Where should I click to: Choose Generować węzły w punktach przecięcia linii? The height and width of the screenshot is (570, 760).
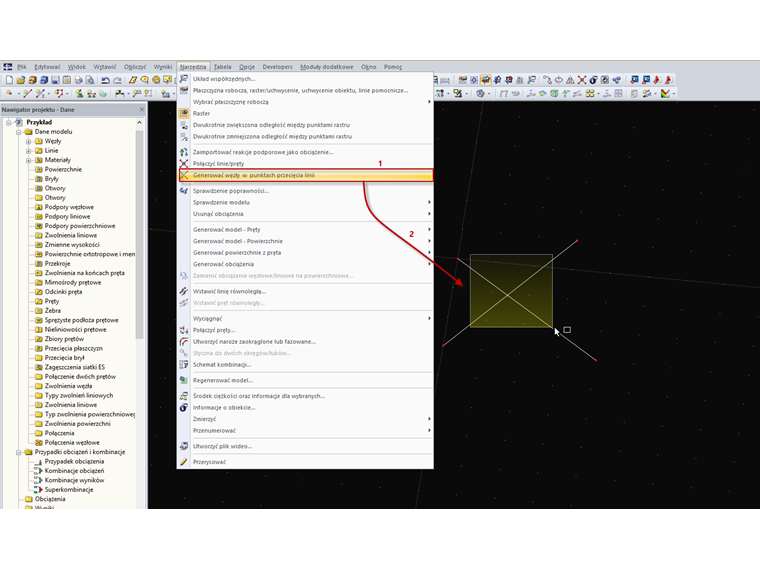[306, 175]
